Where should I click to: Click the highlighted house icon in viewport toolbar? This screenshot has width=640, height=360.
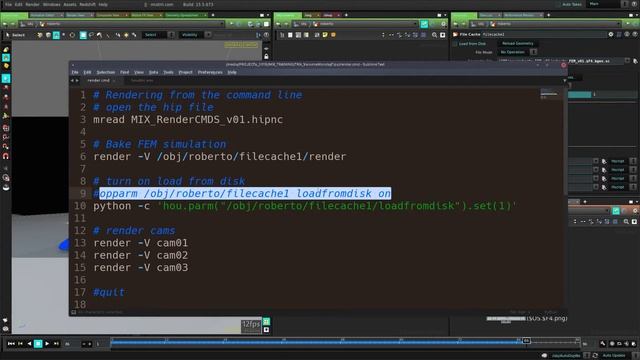pos(56,35)
